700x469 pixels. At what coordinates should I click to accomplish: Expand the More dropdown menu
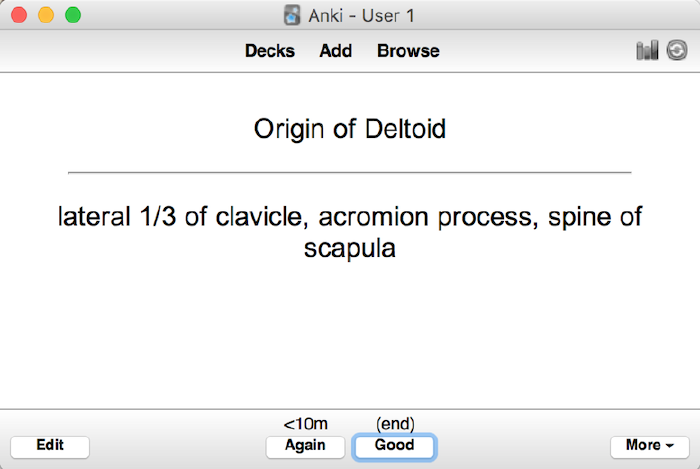650,446
